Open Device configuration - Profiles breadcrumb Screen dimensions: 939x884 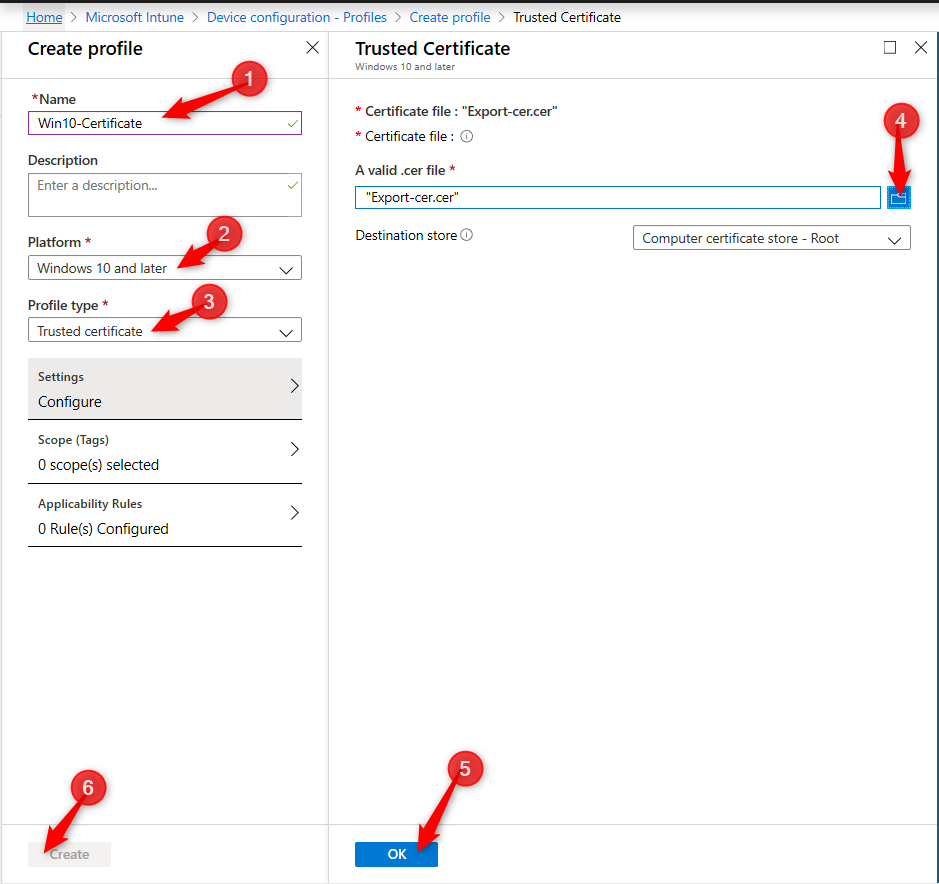click(297, 17)
